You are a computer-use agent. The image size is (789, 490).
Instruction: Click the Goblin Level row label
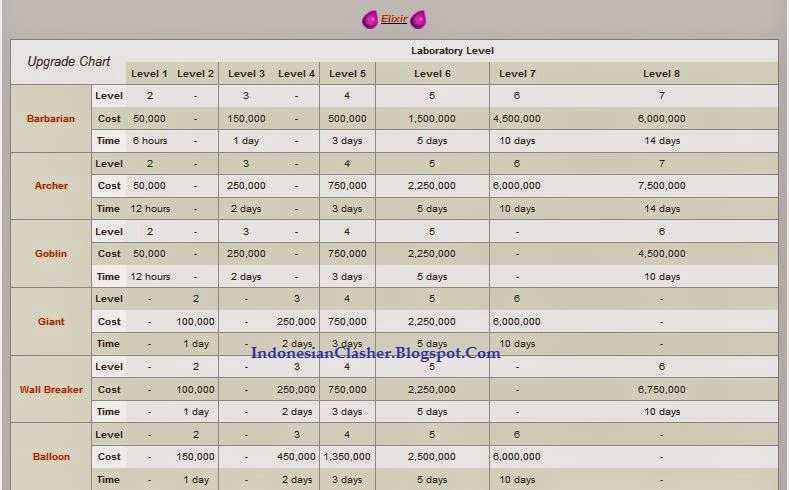click(109, 232)
